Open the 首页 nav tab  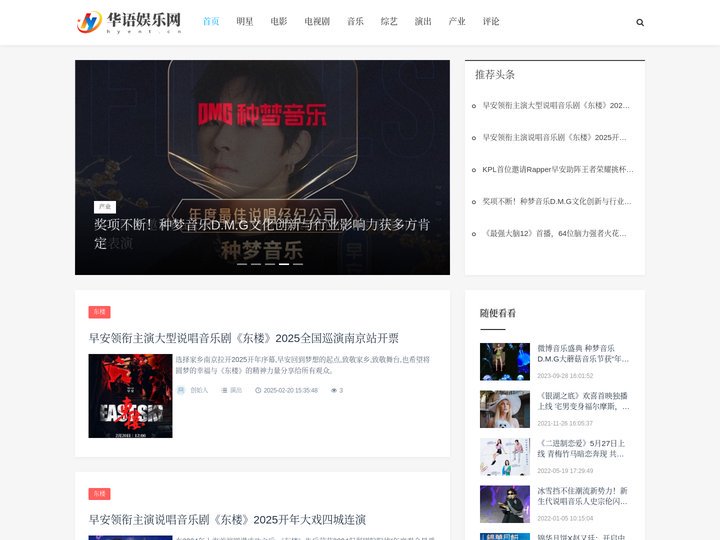(x=211, y=21)
